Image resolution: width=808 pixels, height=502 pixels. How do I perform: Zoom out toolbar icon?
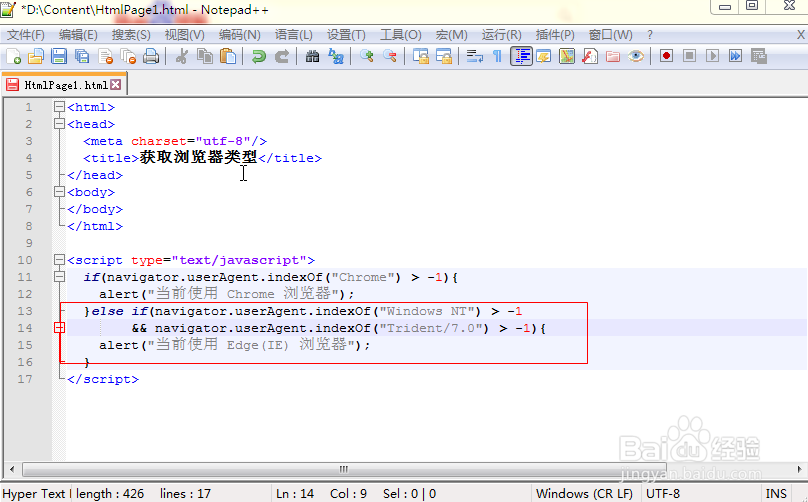click(390, 56)
